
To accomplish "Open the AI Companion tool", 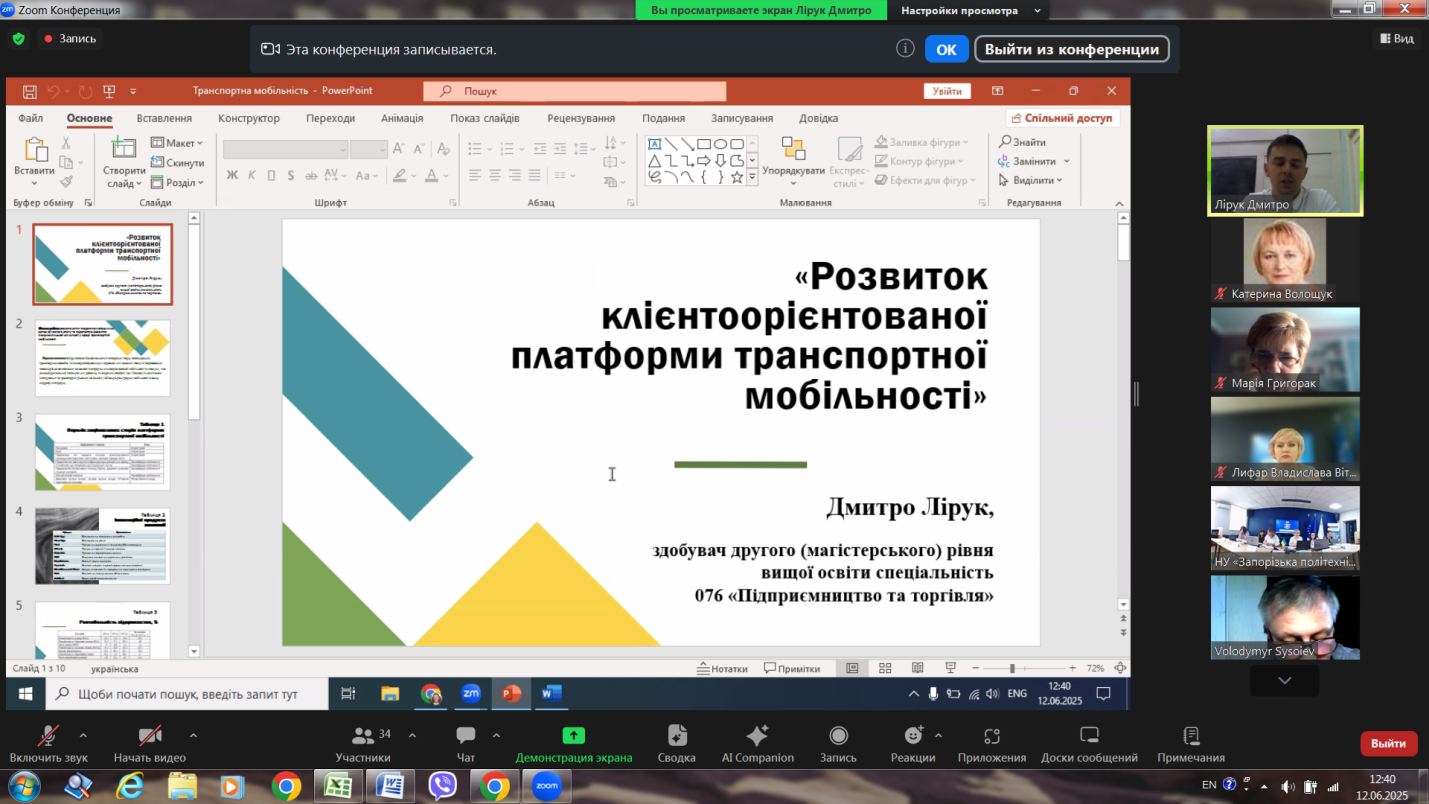I will pyautogui.click(x=757, y=737).
